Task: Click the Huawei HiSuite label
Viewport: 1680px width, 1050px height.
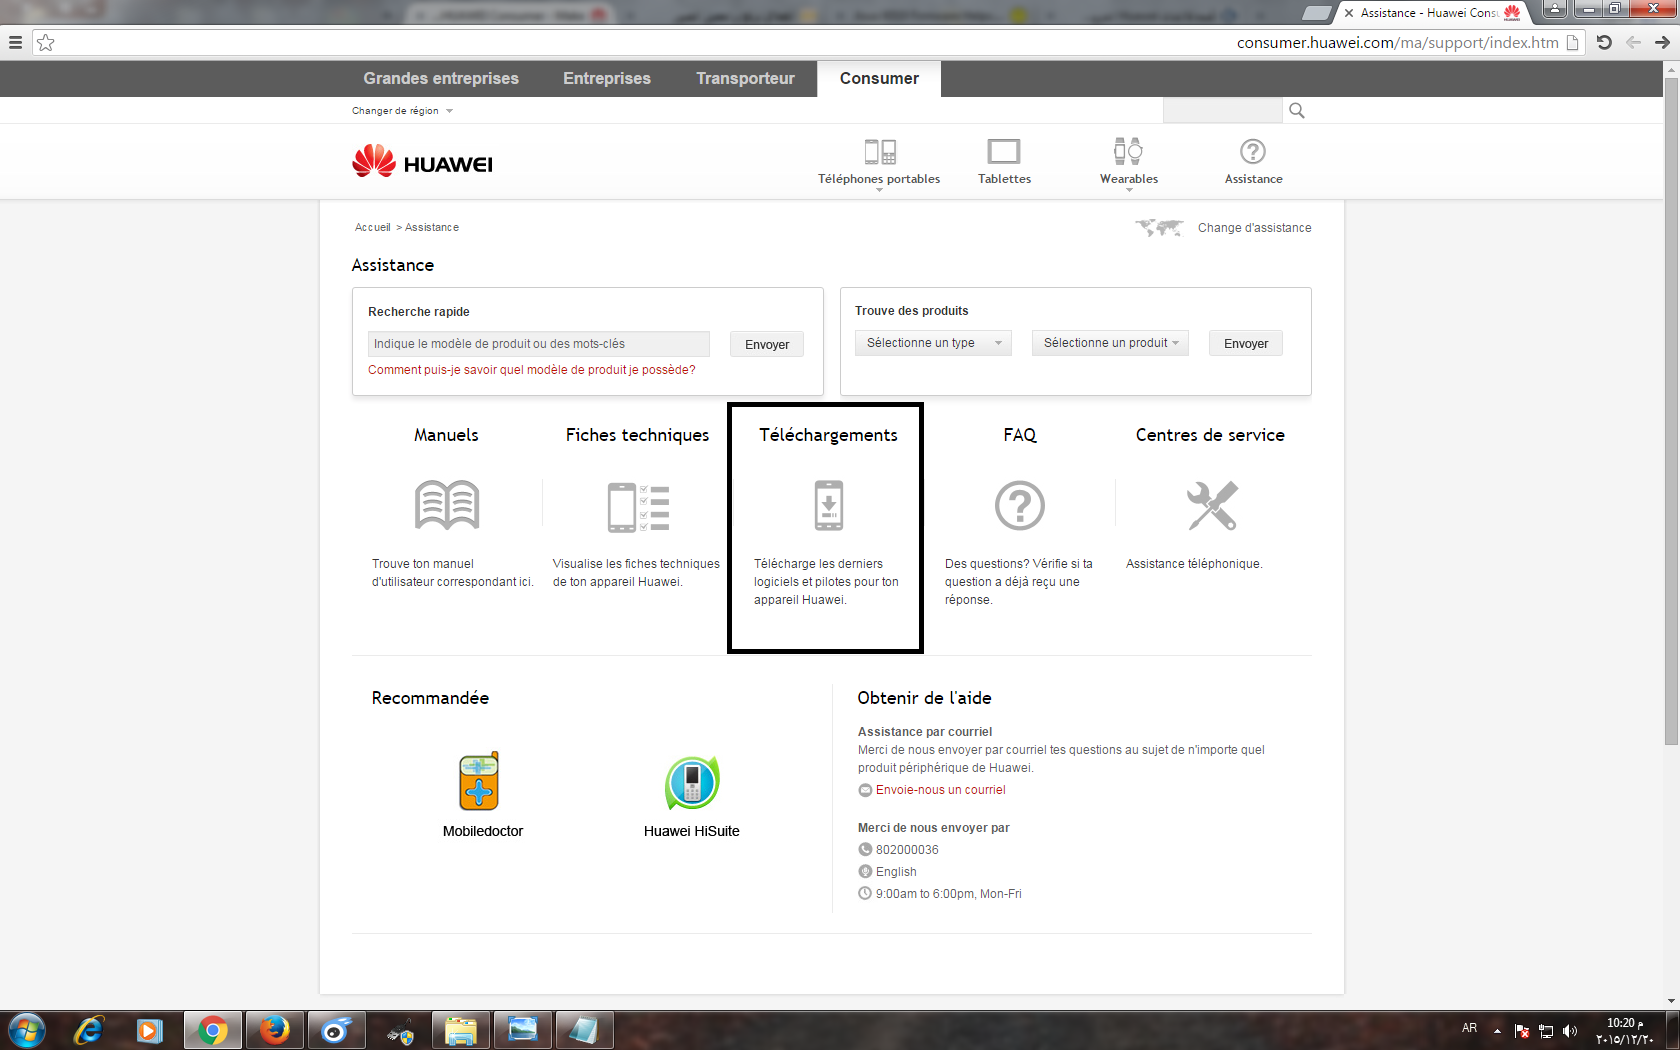Action: [692, 831]
